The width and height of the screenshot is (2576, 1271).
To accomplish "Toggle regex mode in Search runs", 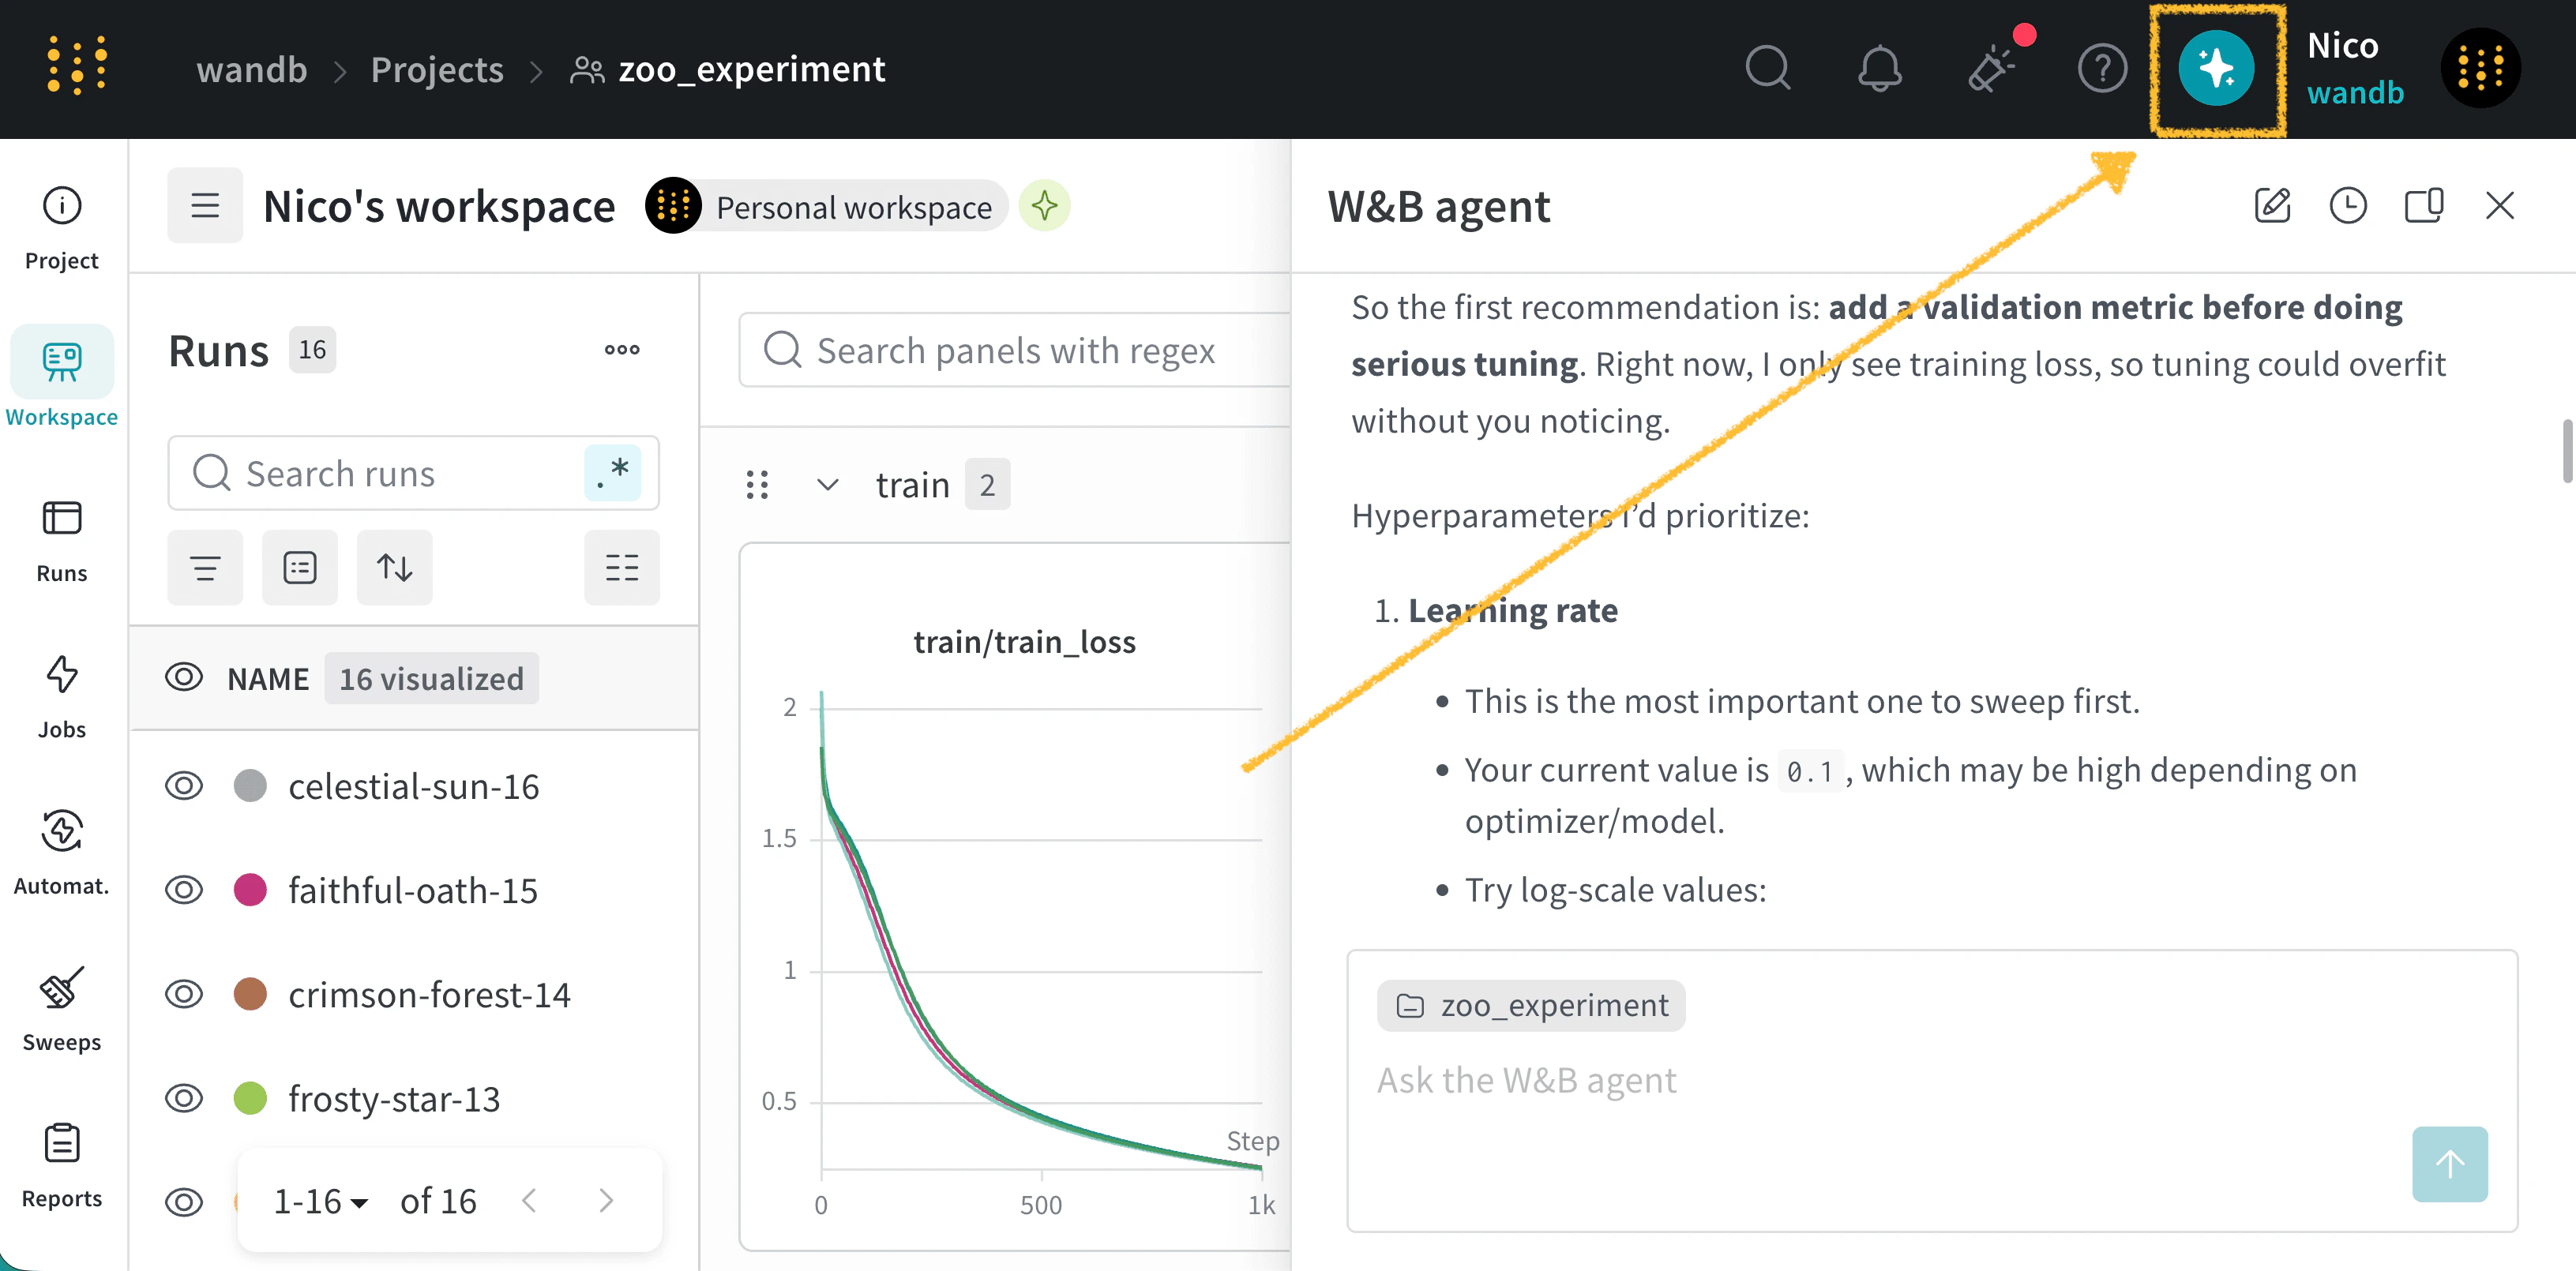I will [612, 472].
